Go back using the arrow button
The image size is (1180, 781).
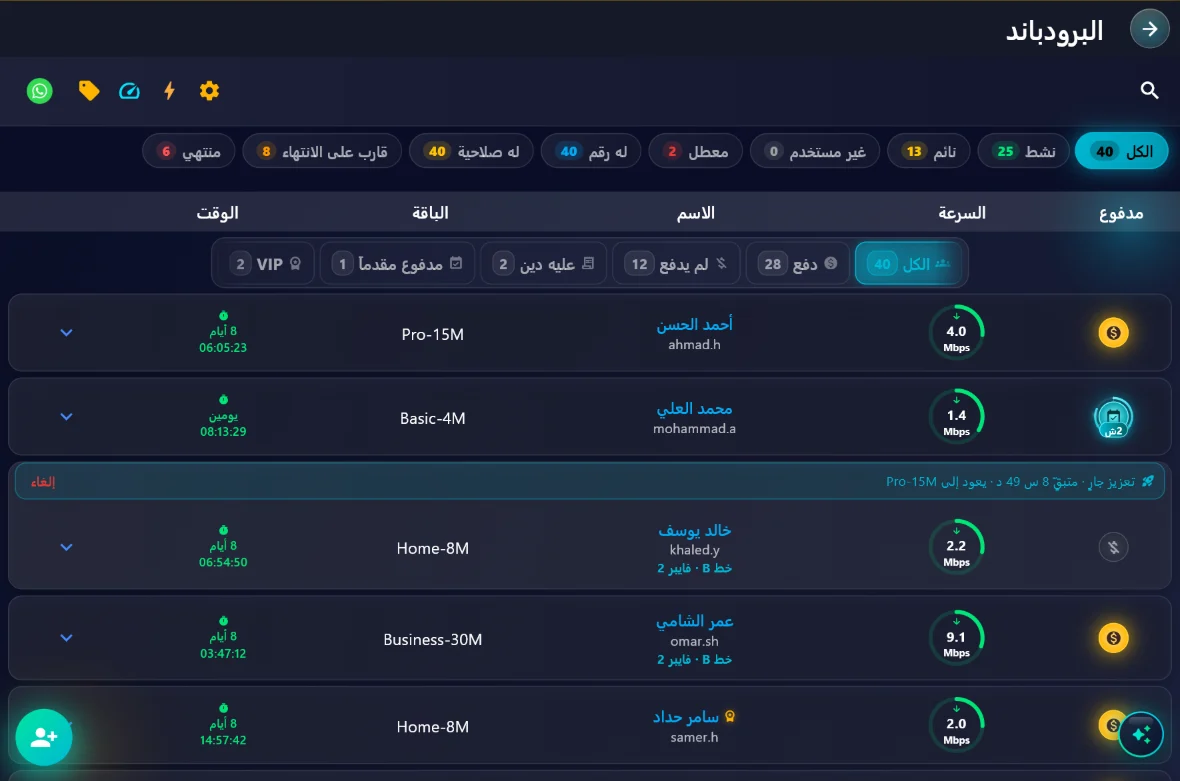(x=1149, y=29)
